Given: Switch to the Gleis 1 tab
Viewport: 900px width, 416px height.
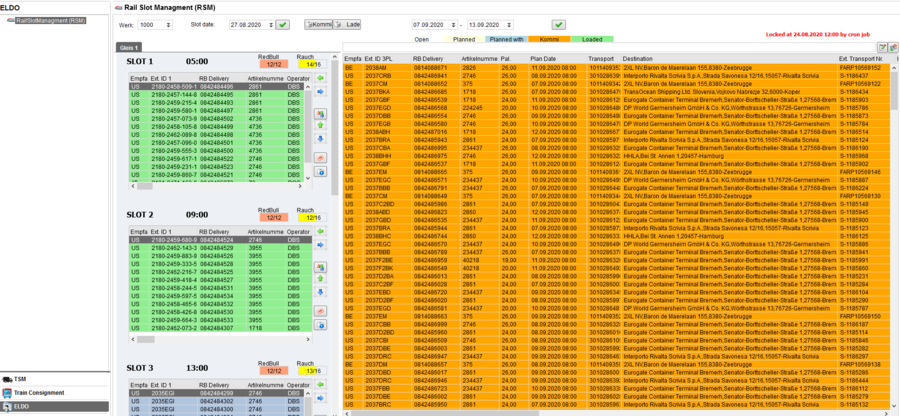Looking at the screenshot, I should (129, 48).
